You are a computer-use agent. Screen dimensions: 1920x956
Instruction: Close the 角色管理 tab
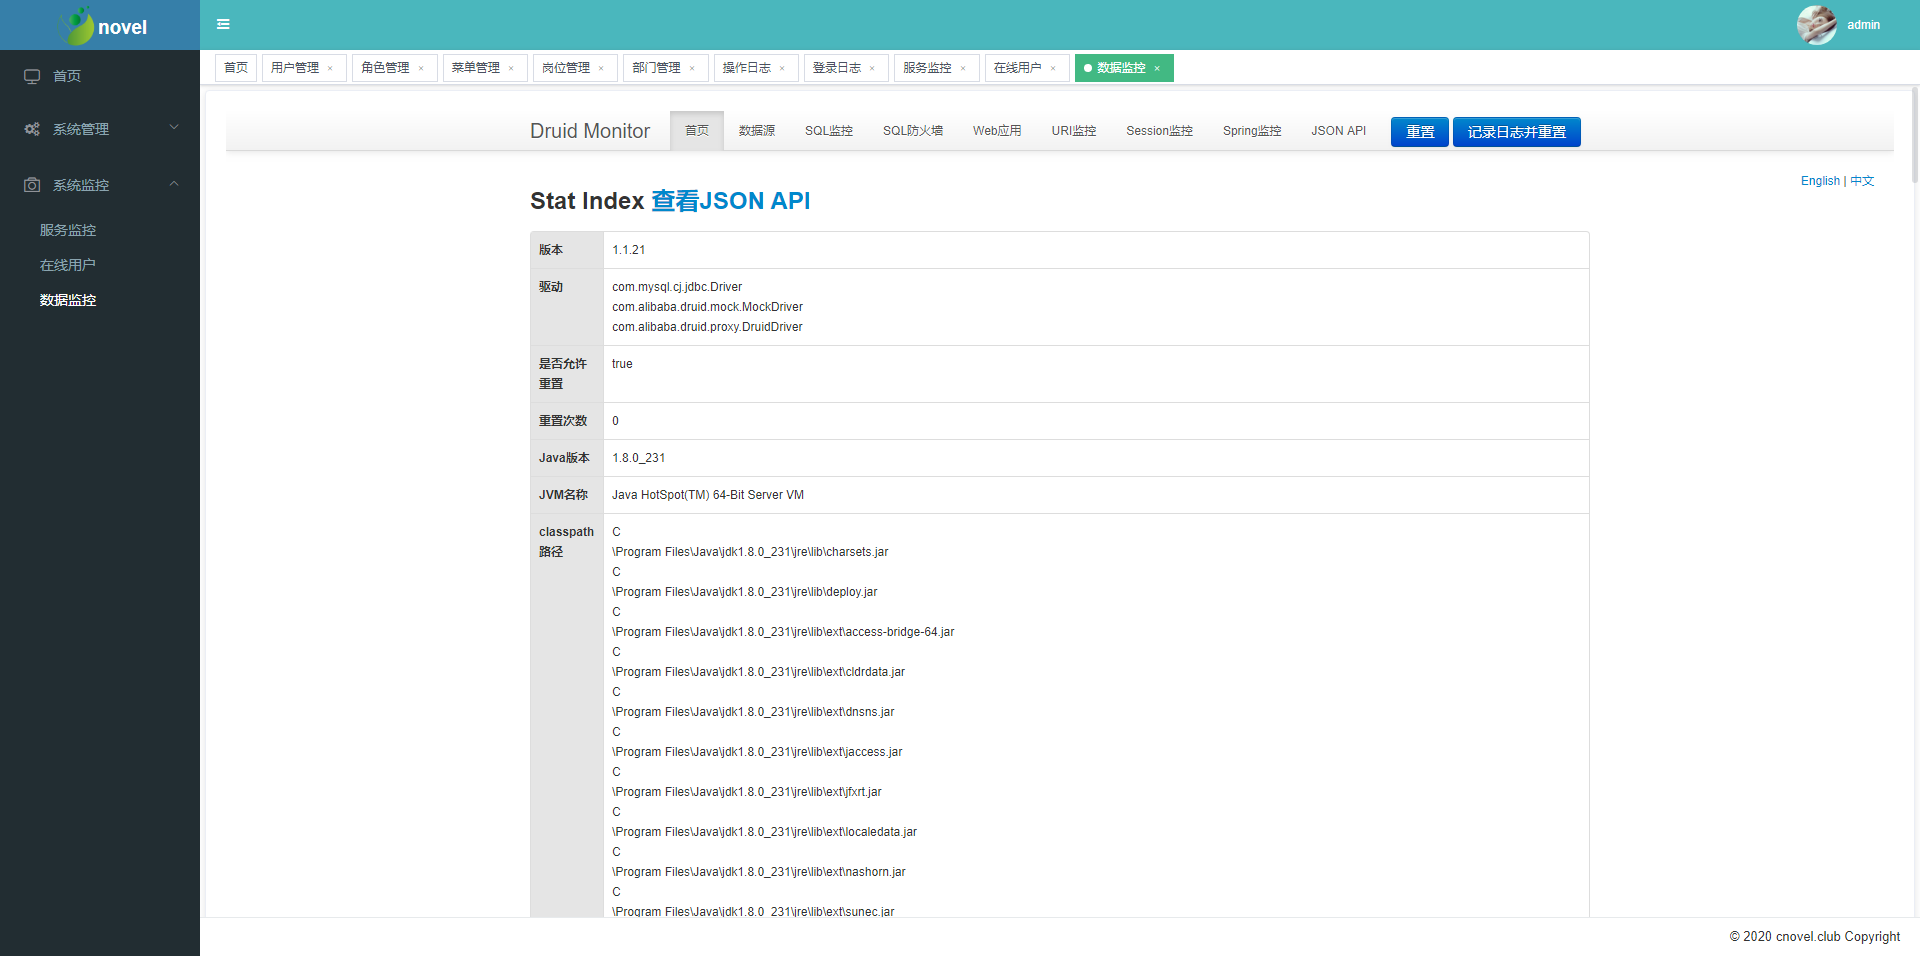point(421,68)
